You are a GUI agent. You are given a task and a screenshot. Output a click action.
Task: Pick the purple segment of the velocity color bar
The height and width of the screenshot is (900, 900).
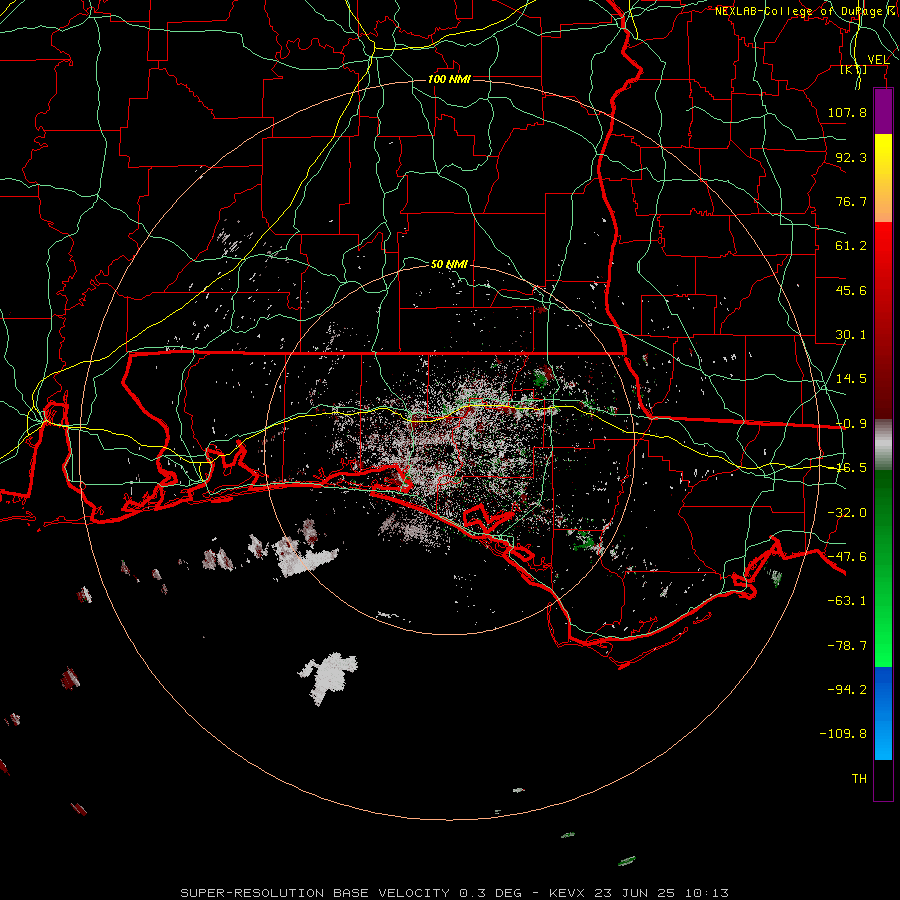pos(883,111)
